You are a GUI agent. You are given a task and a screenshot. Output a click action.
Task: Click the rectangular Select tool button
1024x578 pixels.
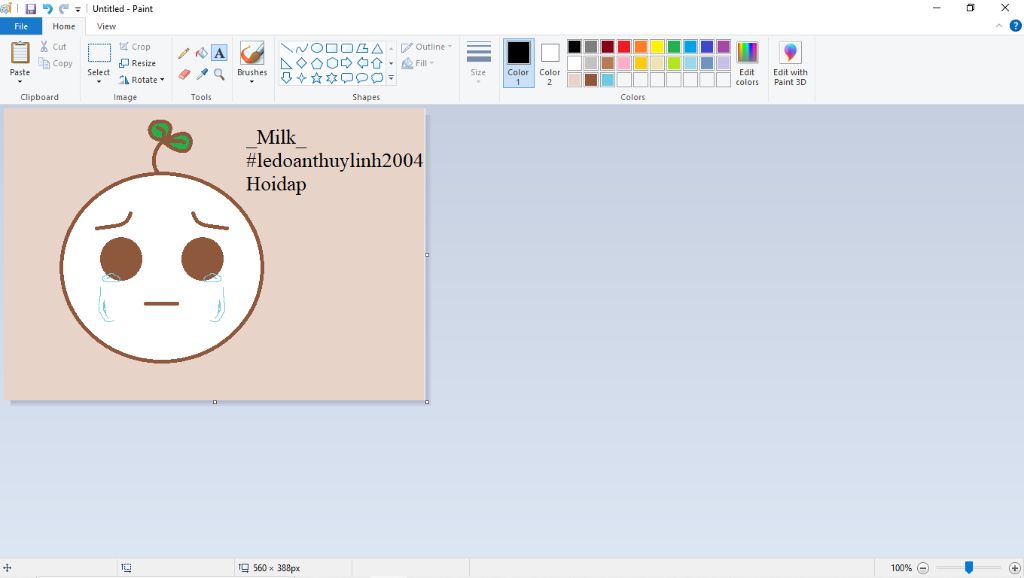(99, 53)
